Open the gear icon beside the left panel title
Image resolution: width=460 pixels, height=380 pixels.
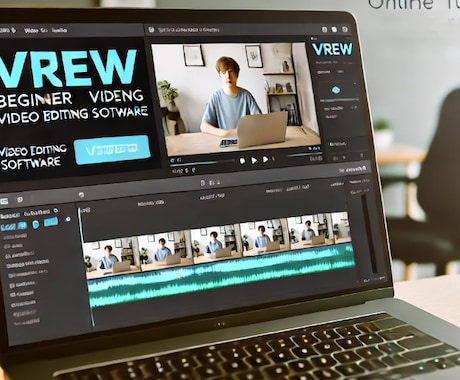56,211
